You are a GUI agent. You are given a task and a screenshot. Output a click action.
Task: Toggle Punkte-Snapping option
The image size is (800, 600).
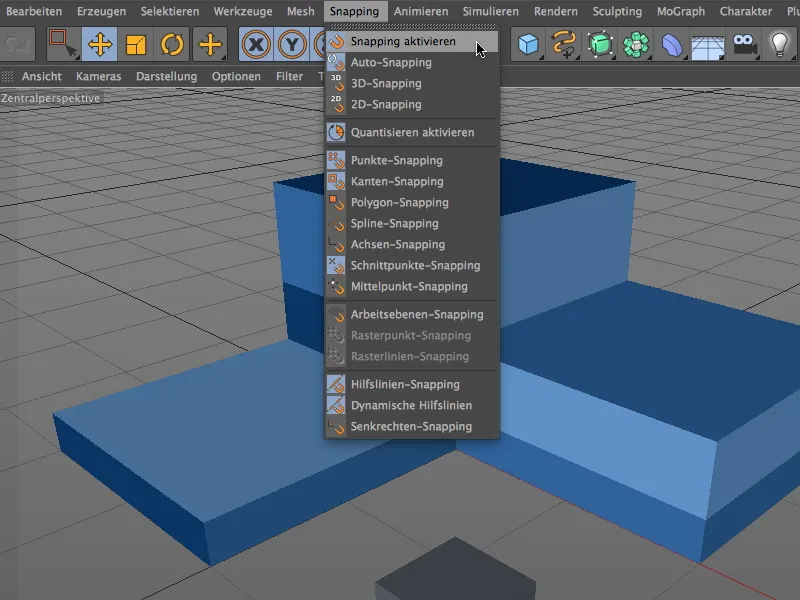click(396, 160)
